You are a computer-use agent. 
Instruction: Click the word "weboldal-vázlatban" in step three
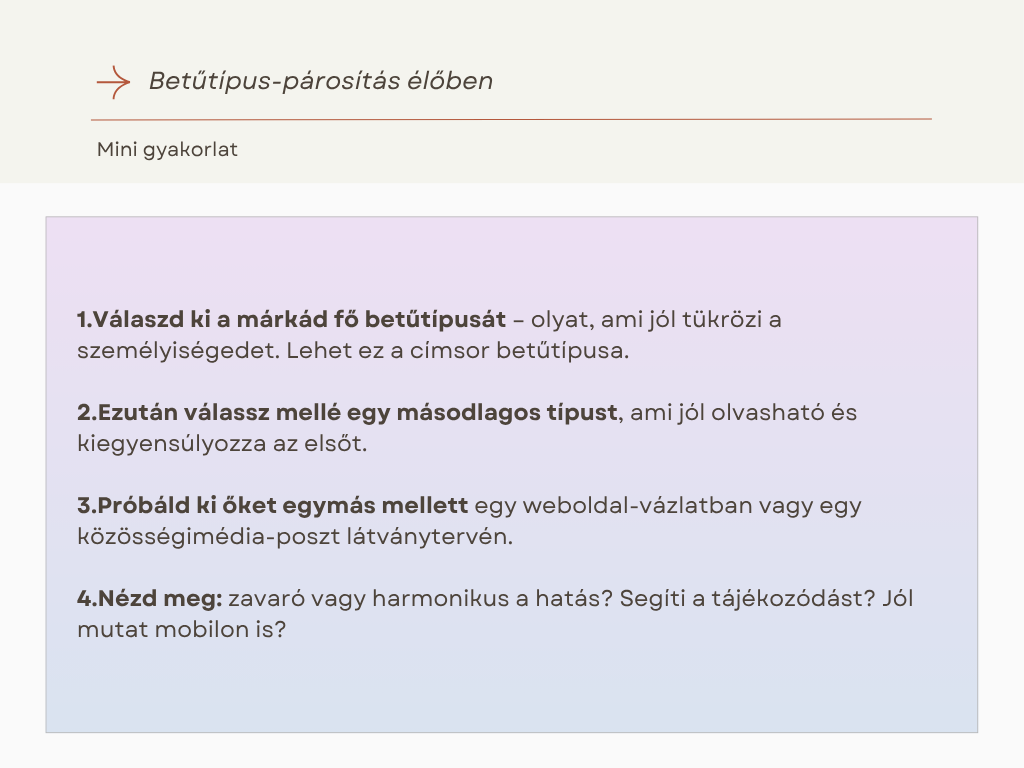(614, 505)
